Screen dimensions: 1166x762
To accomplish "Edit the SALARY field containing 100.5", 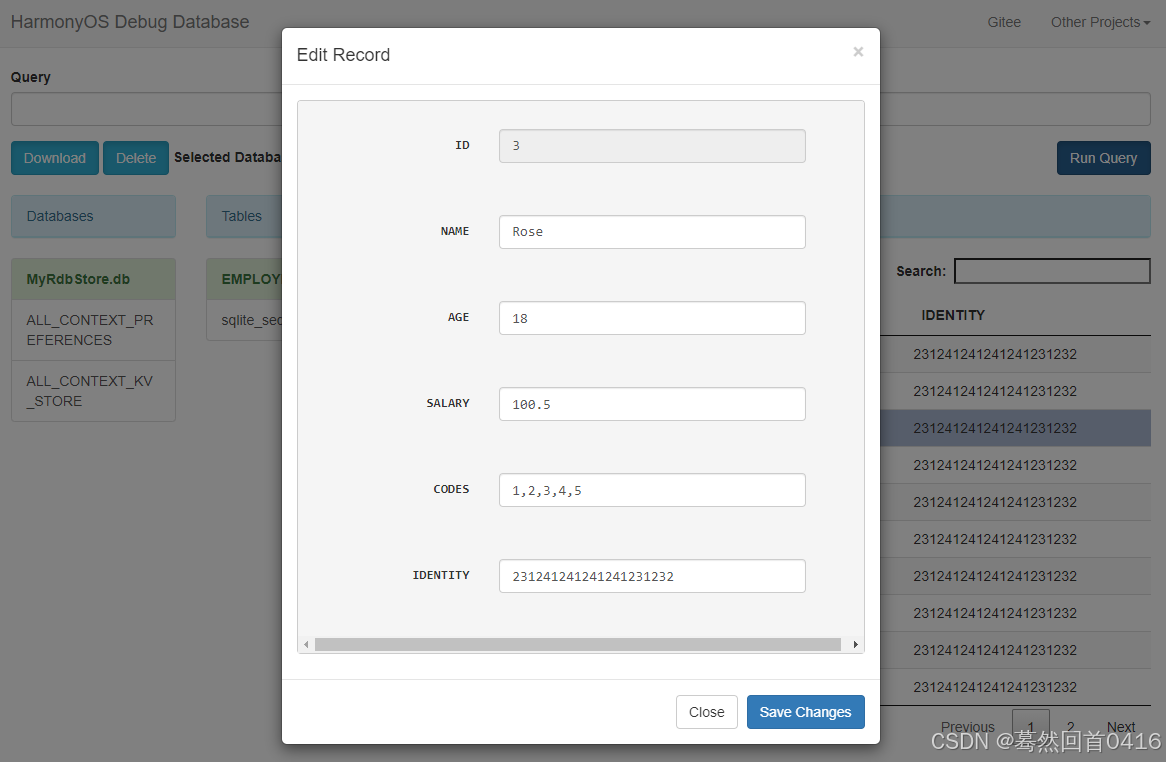I will tap(652, 404).
